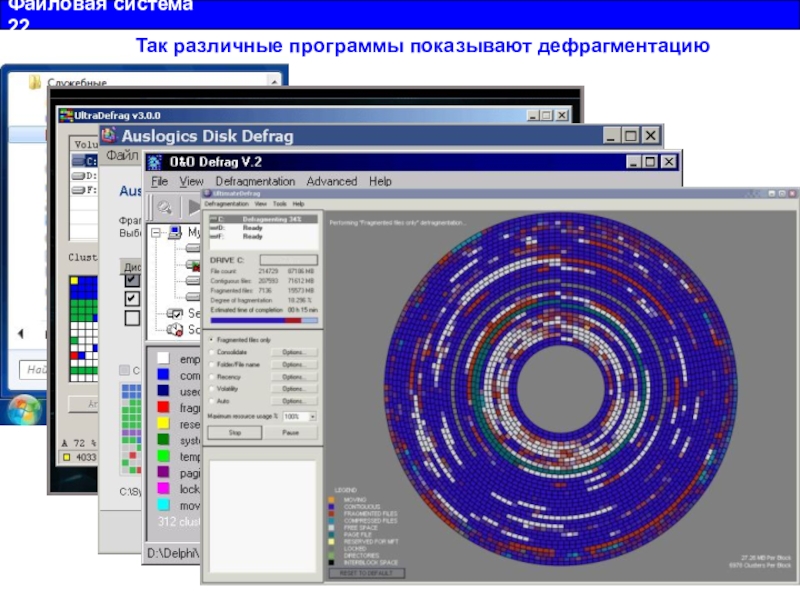Toggle the first disk checkbox in Auslogics
This screenshot has width=800, height=600.
point(131,282)
